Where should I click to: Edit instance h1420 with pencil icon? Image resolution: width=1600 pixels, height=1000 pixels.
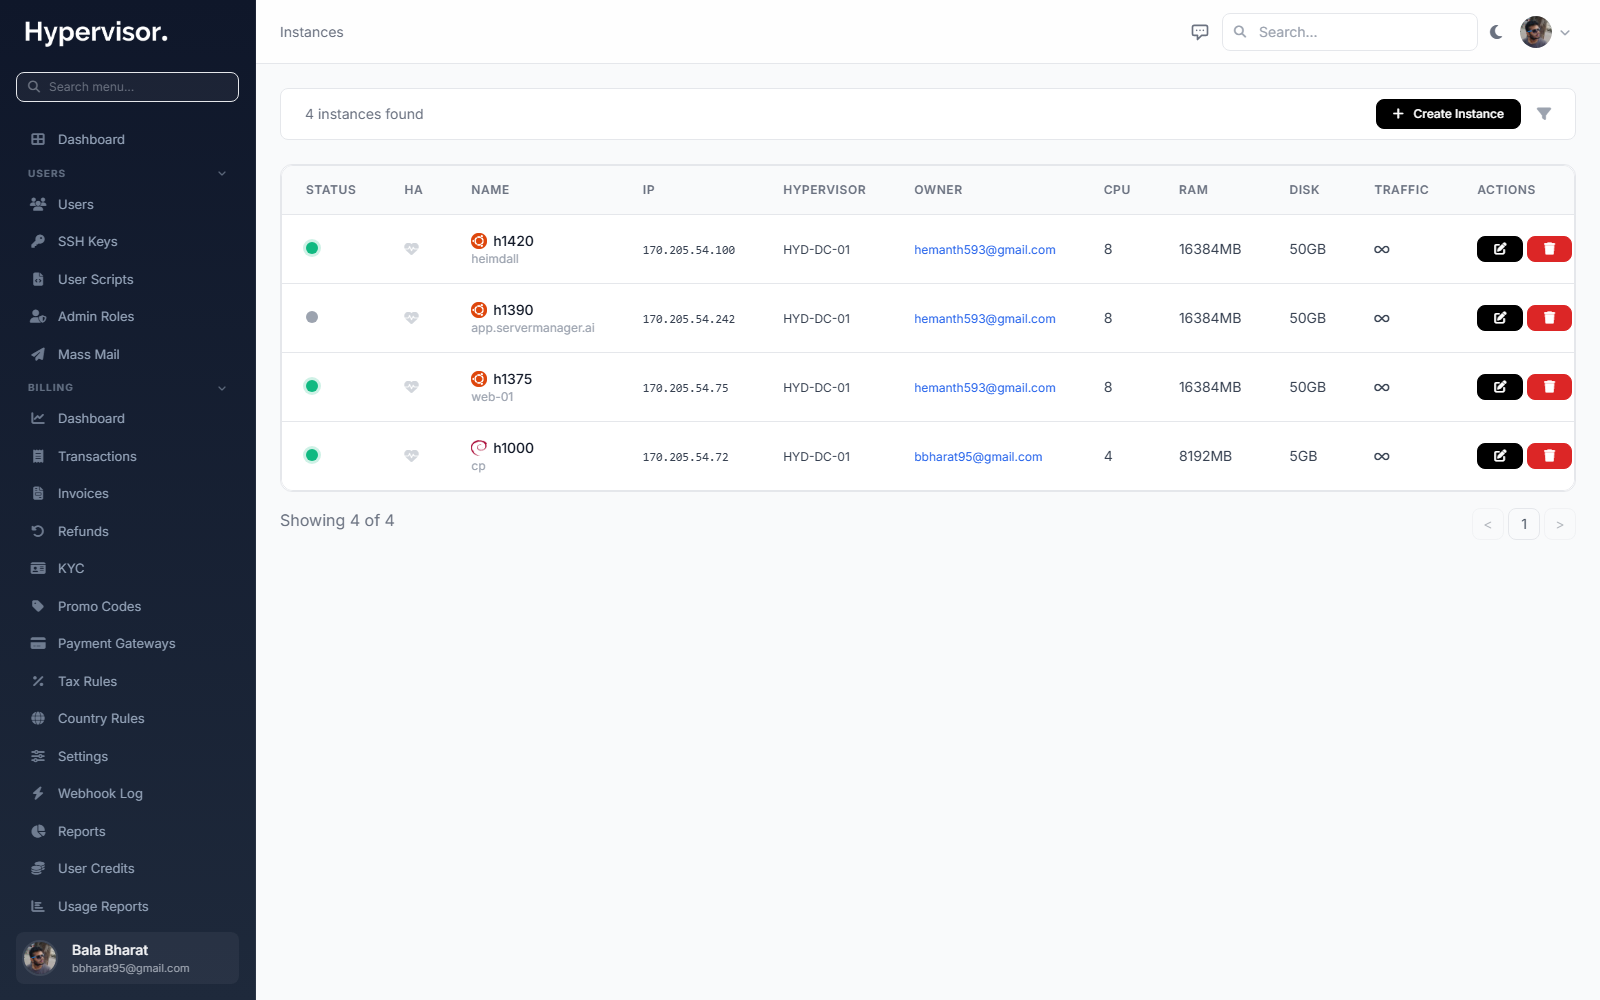tap(1499, 249)
